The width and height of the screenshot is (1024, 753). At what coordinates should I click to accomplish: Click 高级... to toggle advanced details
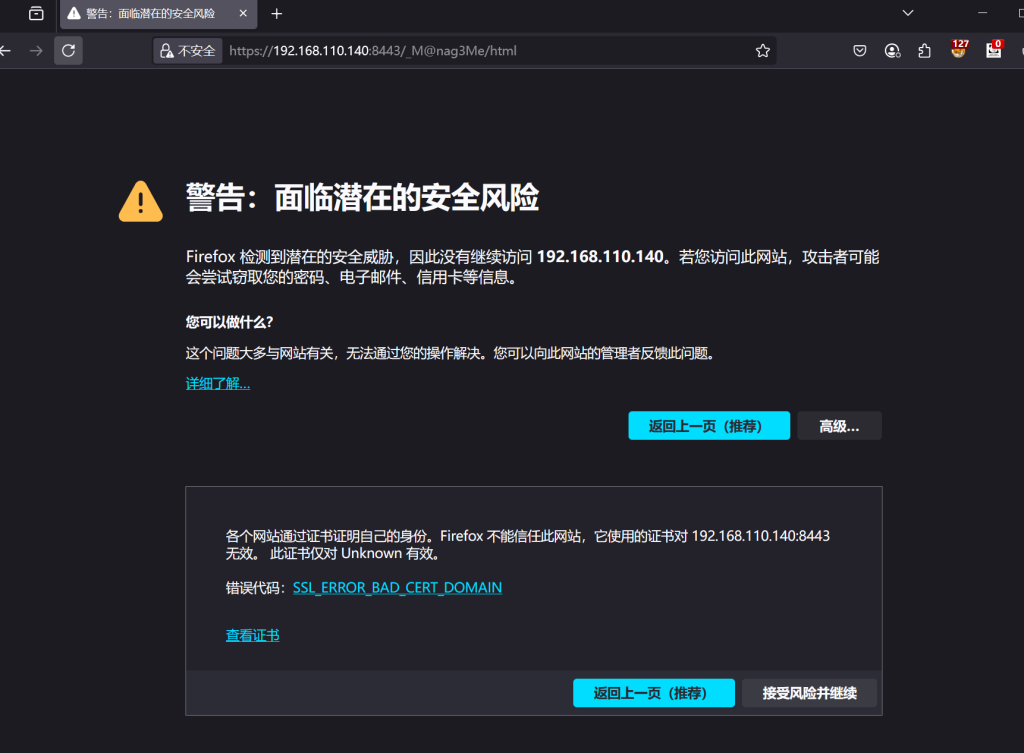point(839,426)
